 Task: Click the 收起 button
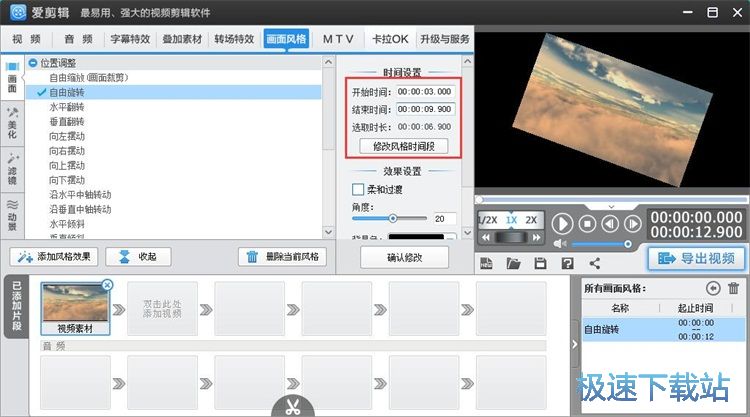[x=138, y=257]
